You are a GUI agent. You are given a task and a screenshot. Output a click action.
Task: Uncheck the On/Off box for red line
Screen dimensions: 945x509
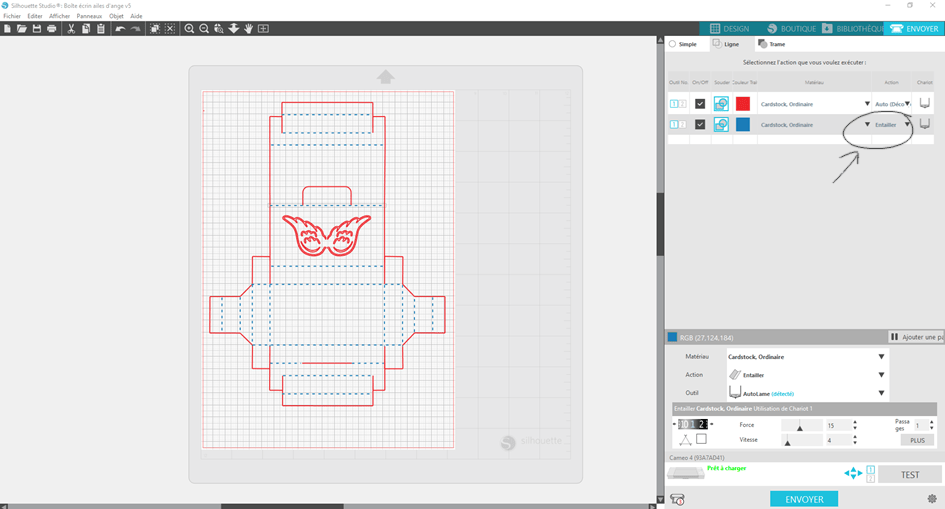[x=700, y=103]
